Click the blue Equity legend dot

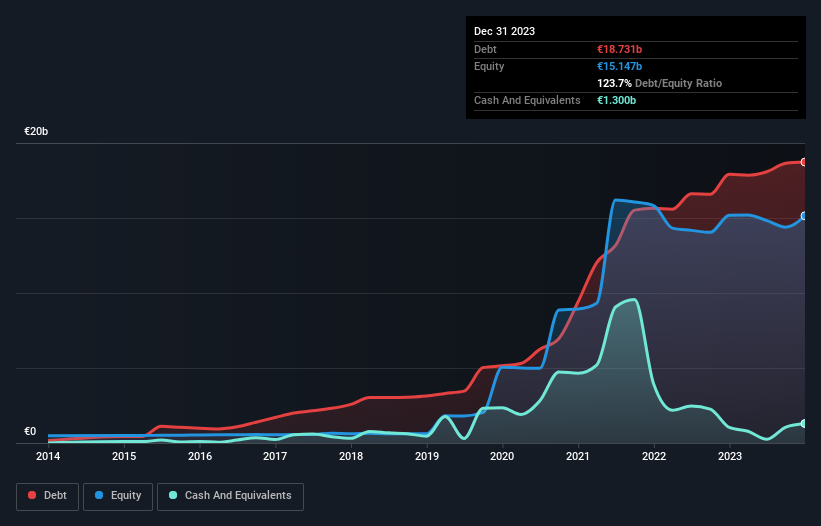(99, 495)
